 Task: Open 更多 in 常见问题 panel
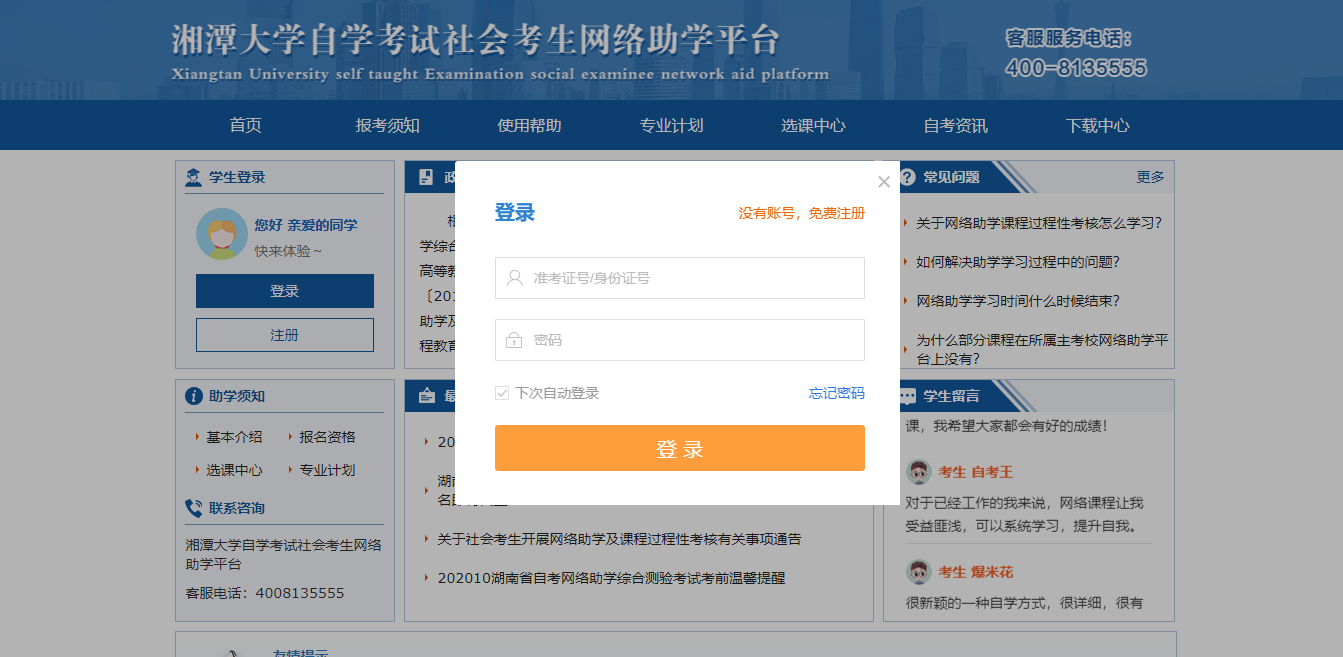[x=1150, y=177]
